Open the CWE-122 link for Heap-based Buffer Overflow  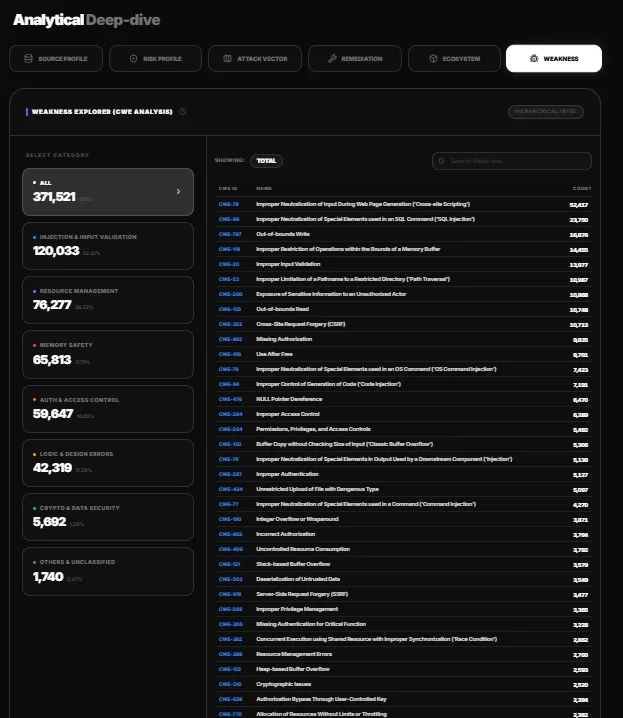pyautogui.click(x=230, y=669)
